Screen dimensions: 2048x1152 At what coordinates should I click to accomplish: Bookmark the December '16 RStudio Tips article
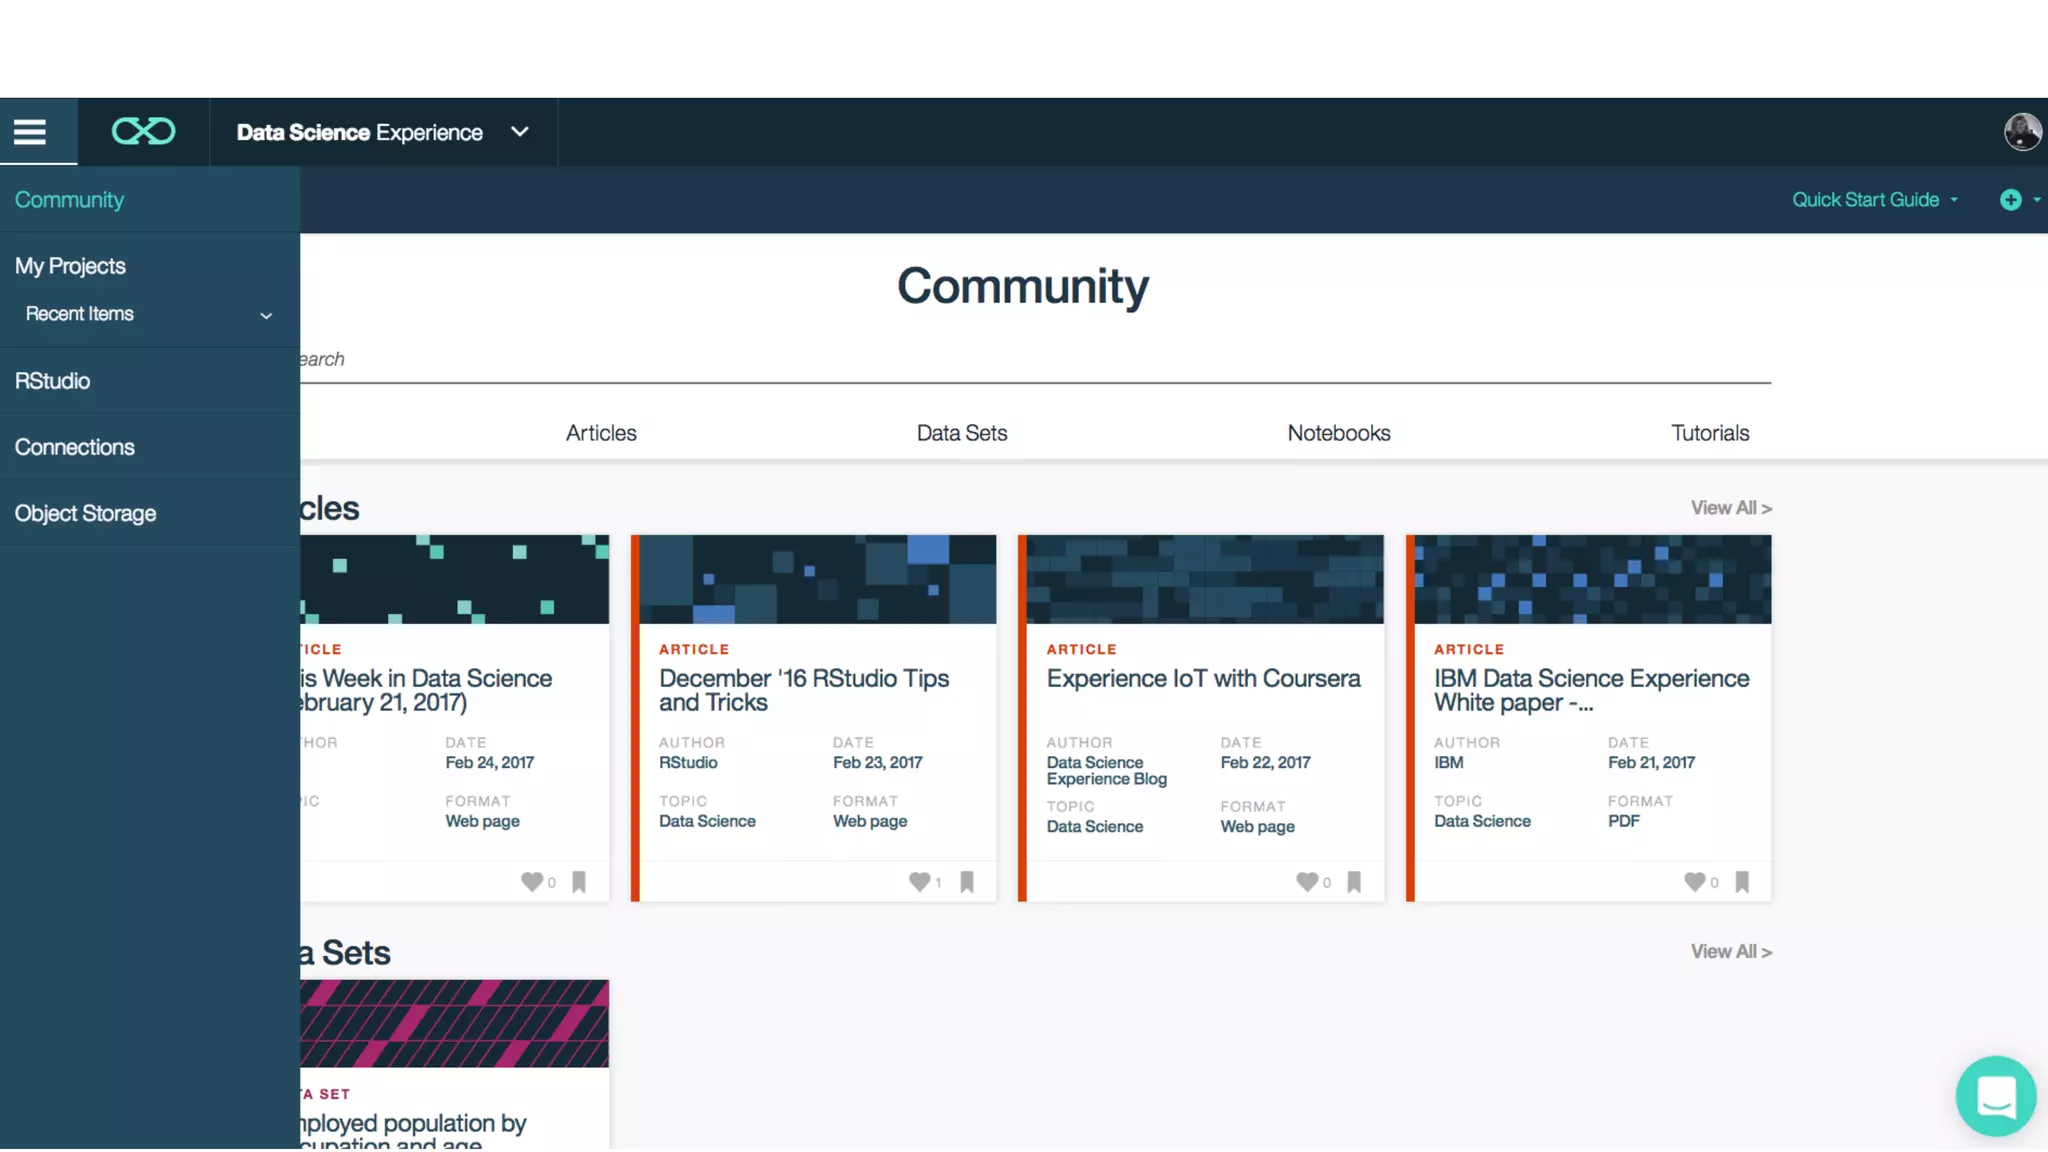(967, 882)
